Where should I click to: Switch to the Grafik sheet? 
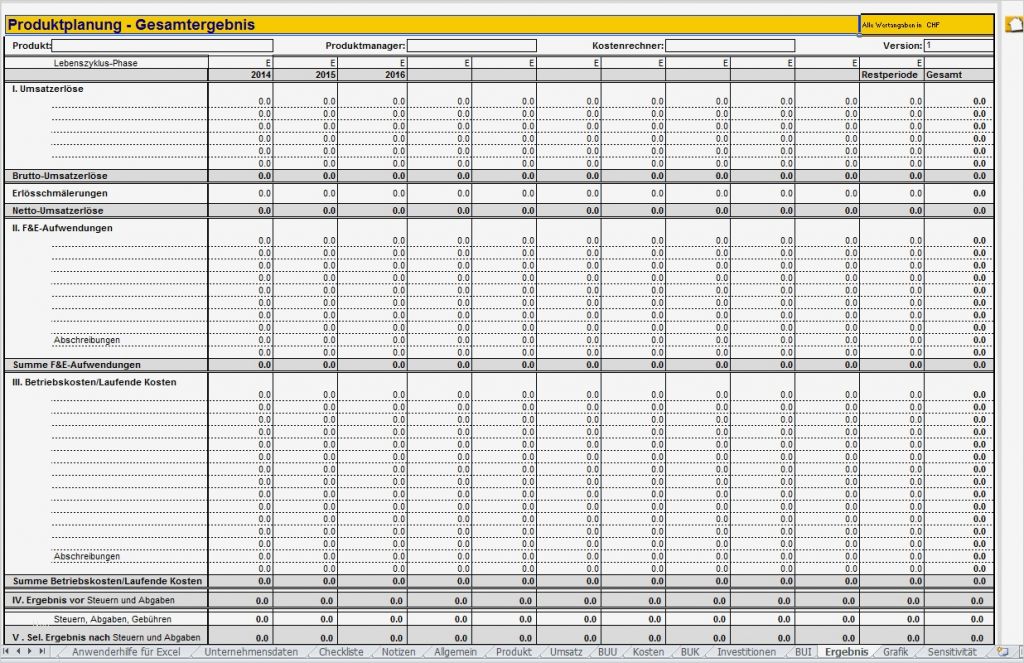(x=895, y=652)
